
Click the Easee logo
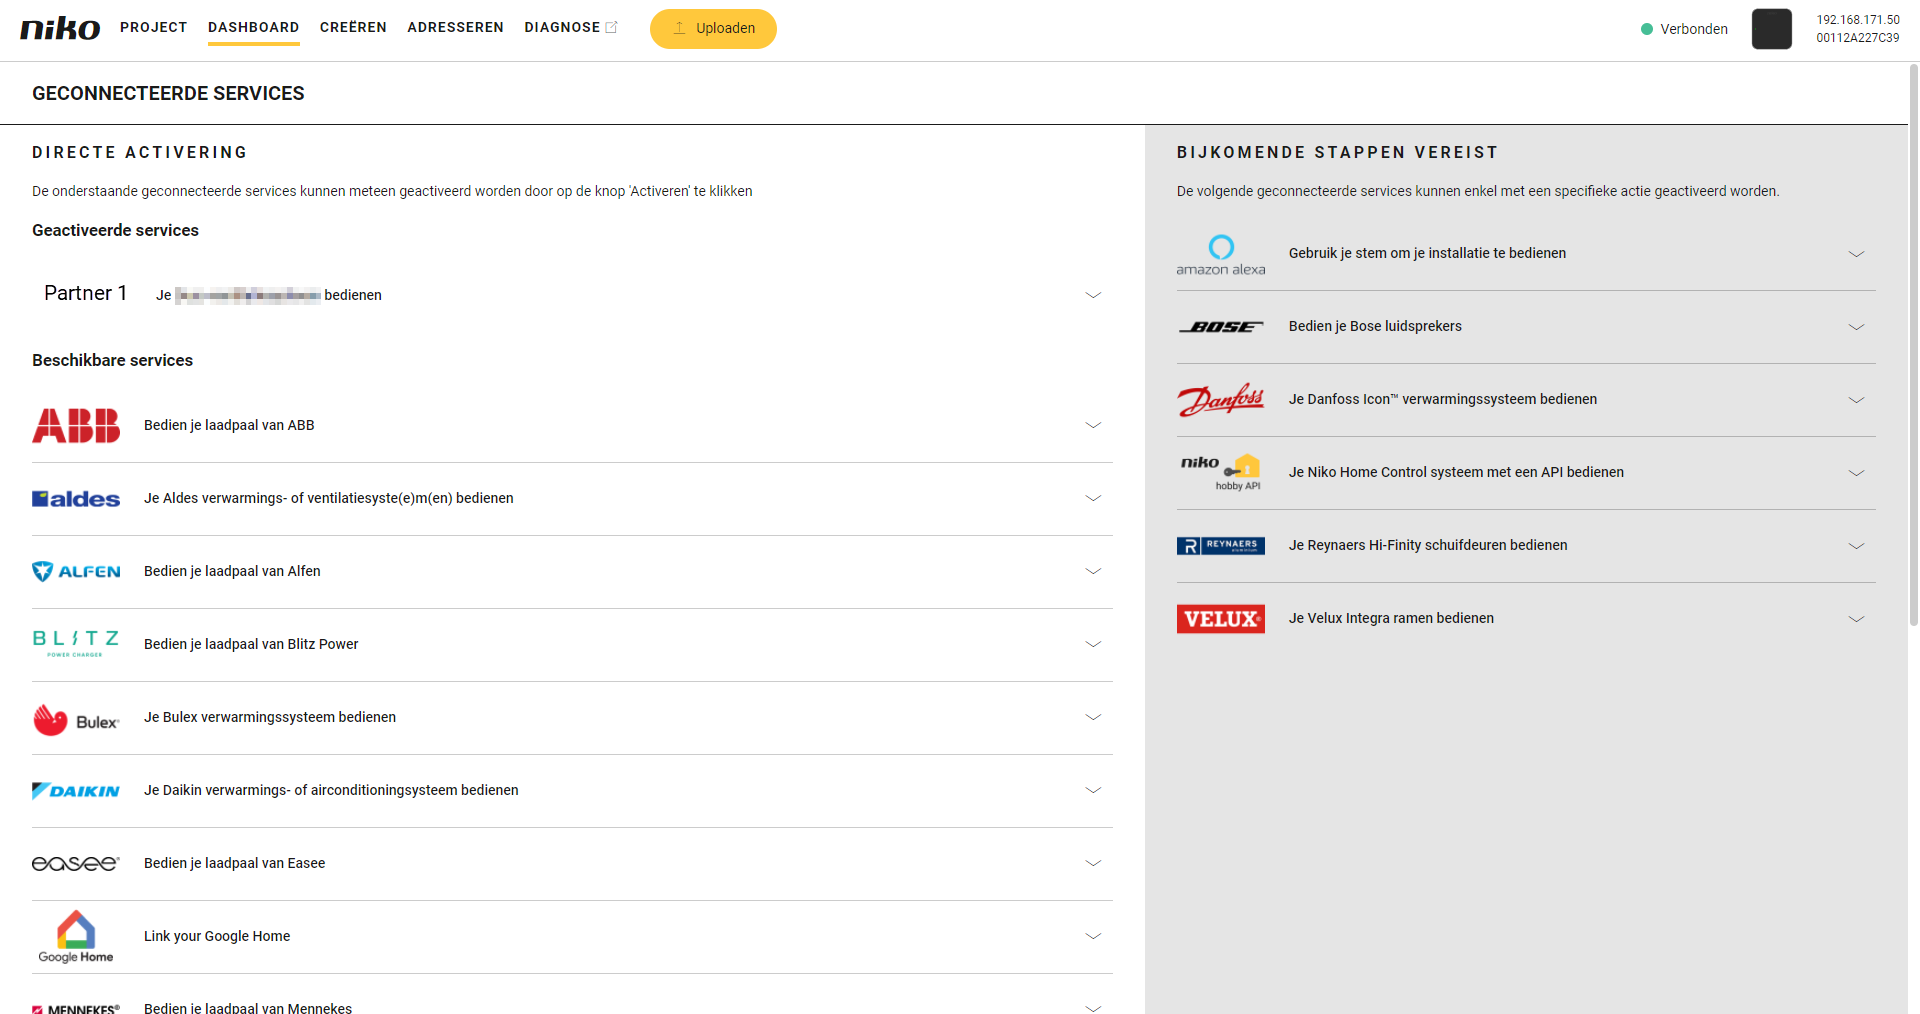tap(76, 863)
